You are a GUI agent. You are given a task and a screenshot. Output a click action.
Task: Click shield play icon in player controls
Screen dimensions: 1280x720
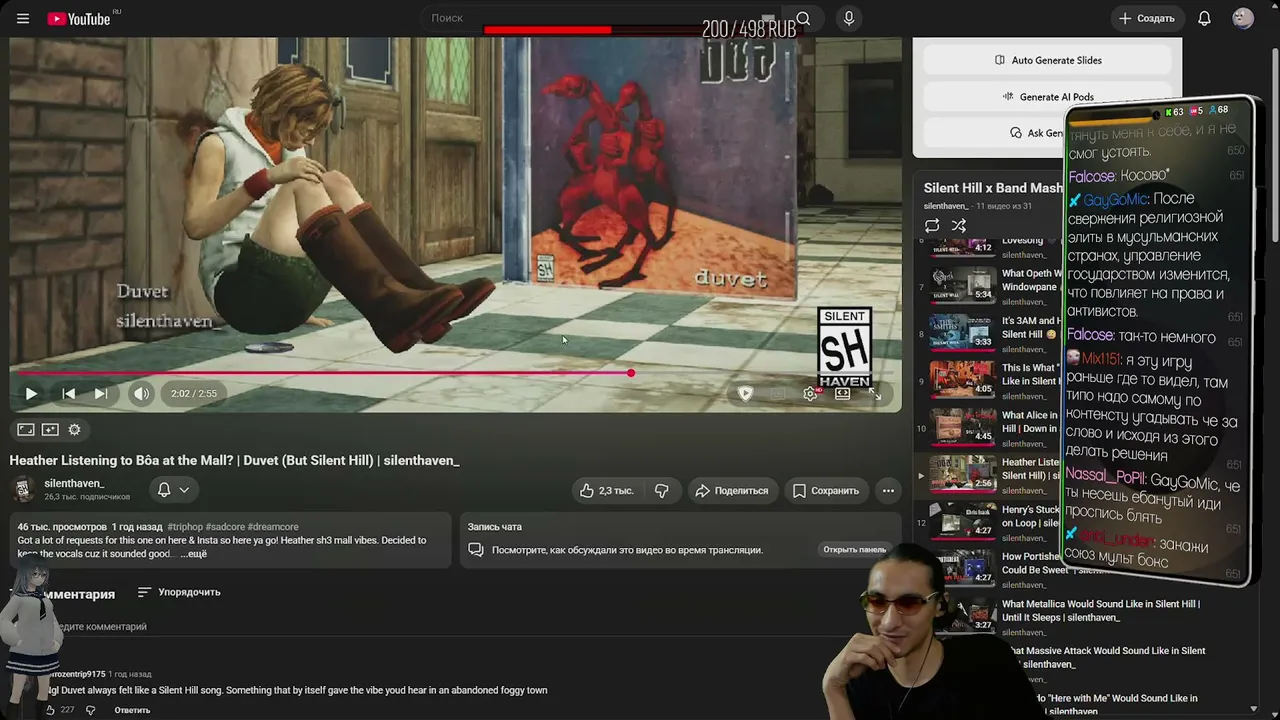pos(745,394)
